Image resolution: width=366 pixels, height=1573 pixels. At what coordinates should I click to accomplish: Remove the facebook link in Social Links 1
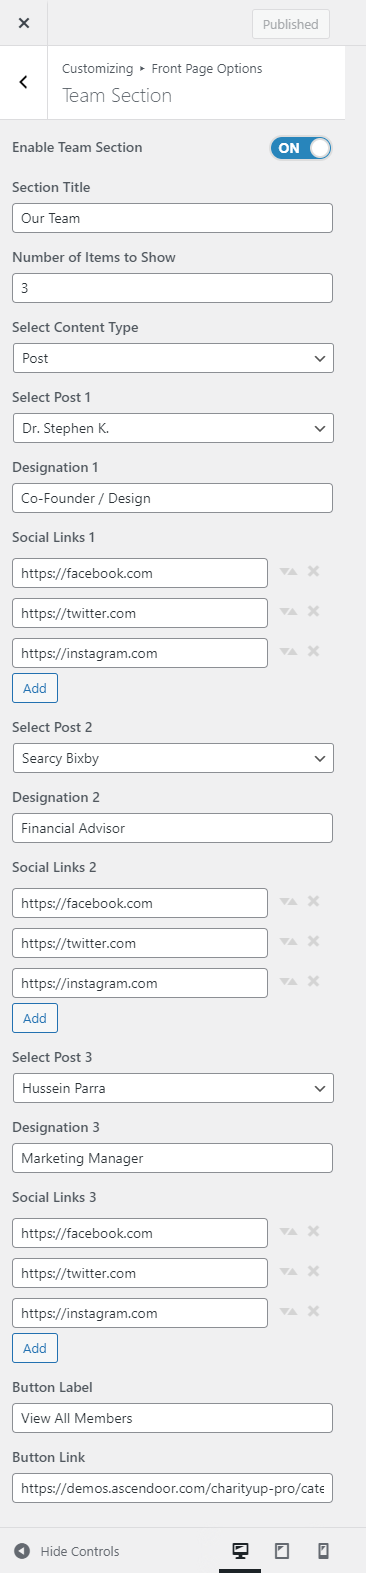pyautogui.click(x=313, y=571)
